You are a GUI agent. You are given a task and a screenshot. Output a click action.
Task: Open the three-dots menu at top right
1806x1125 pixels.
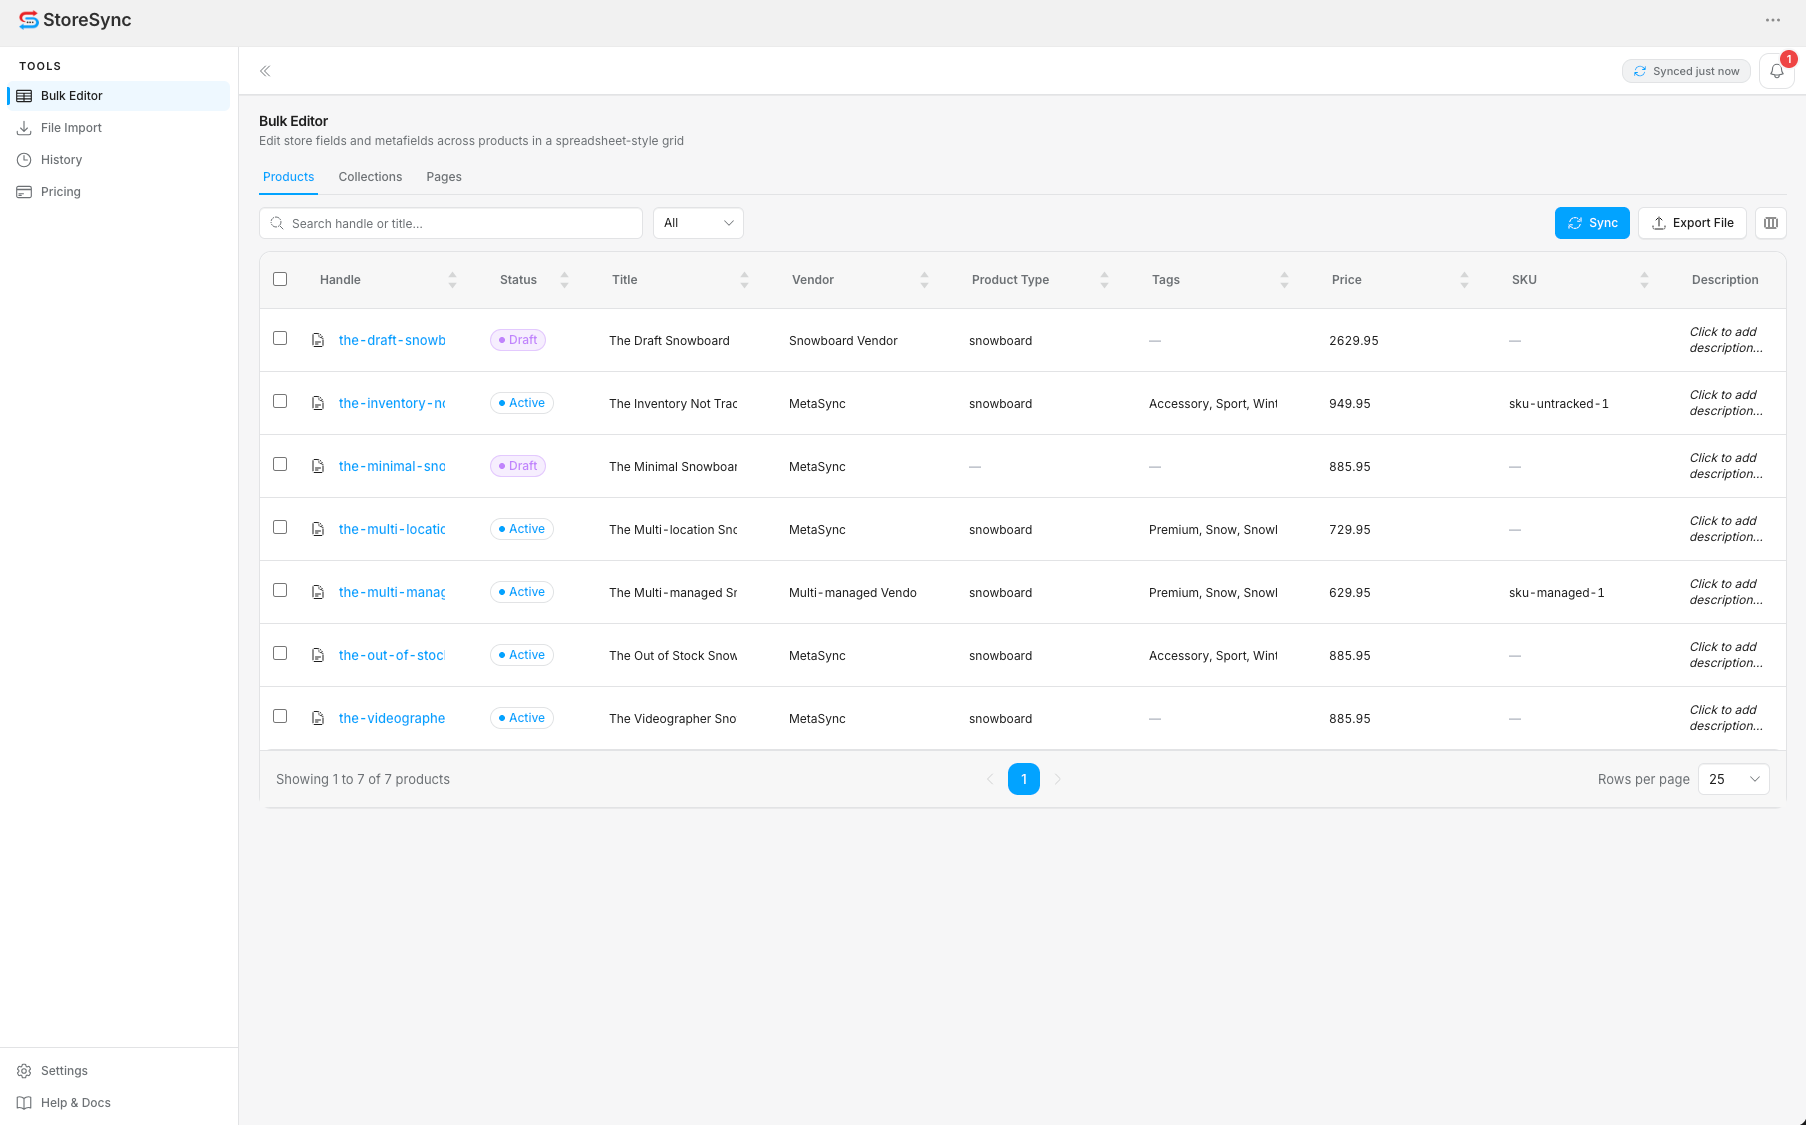1773,20
